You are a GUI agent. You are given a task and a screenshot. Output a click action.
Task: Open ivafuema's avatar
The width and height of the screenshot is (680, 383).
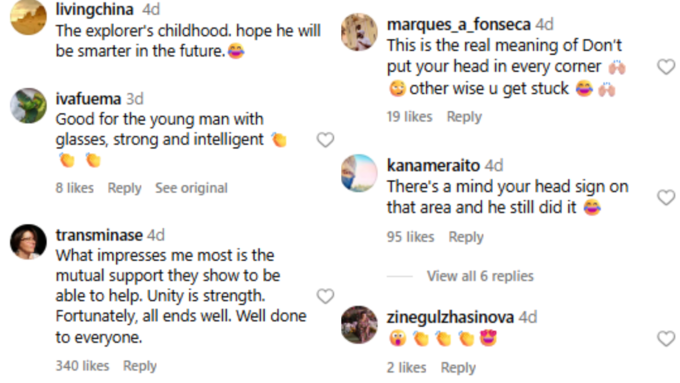tap(28, 105)
